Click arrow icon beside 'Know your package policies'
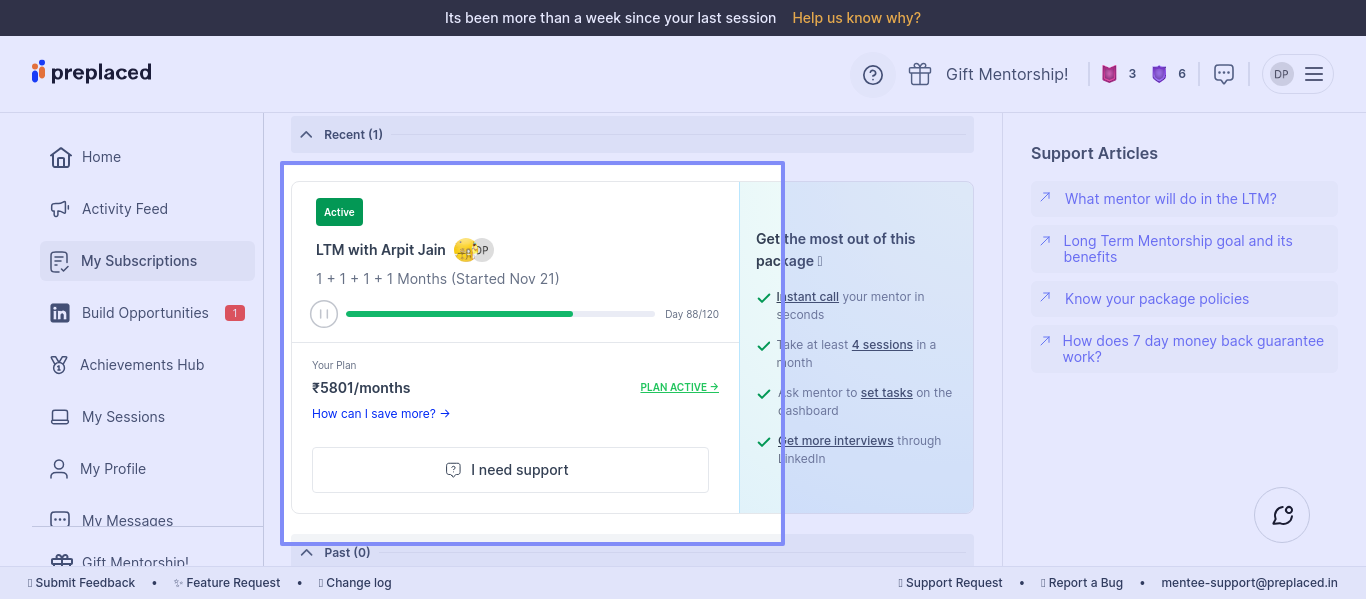The image size is (1366, 599). coord(1045,297)
